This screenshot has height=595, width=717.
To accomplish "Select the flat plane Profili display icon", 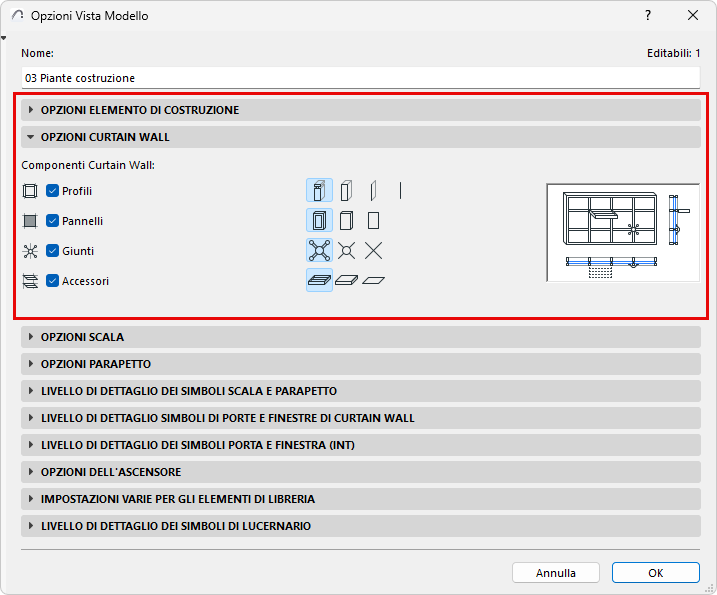I will [x=373, y=191].
